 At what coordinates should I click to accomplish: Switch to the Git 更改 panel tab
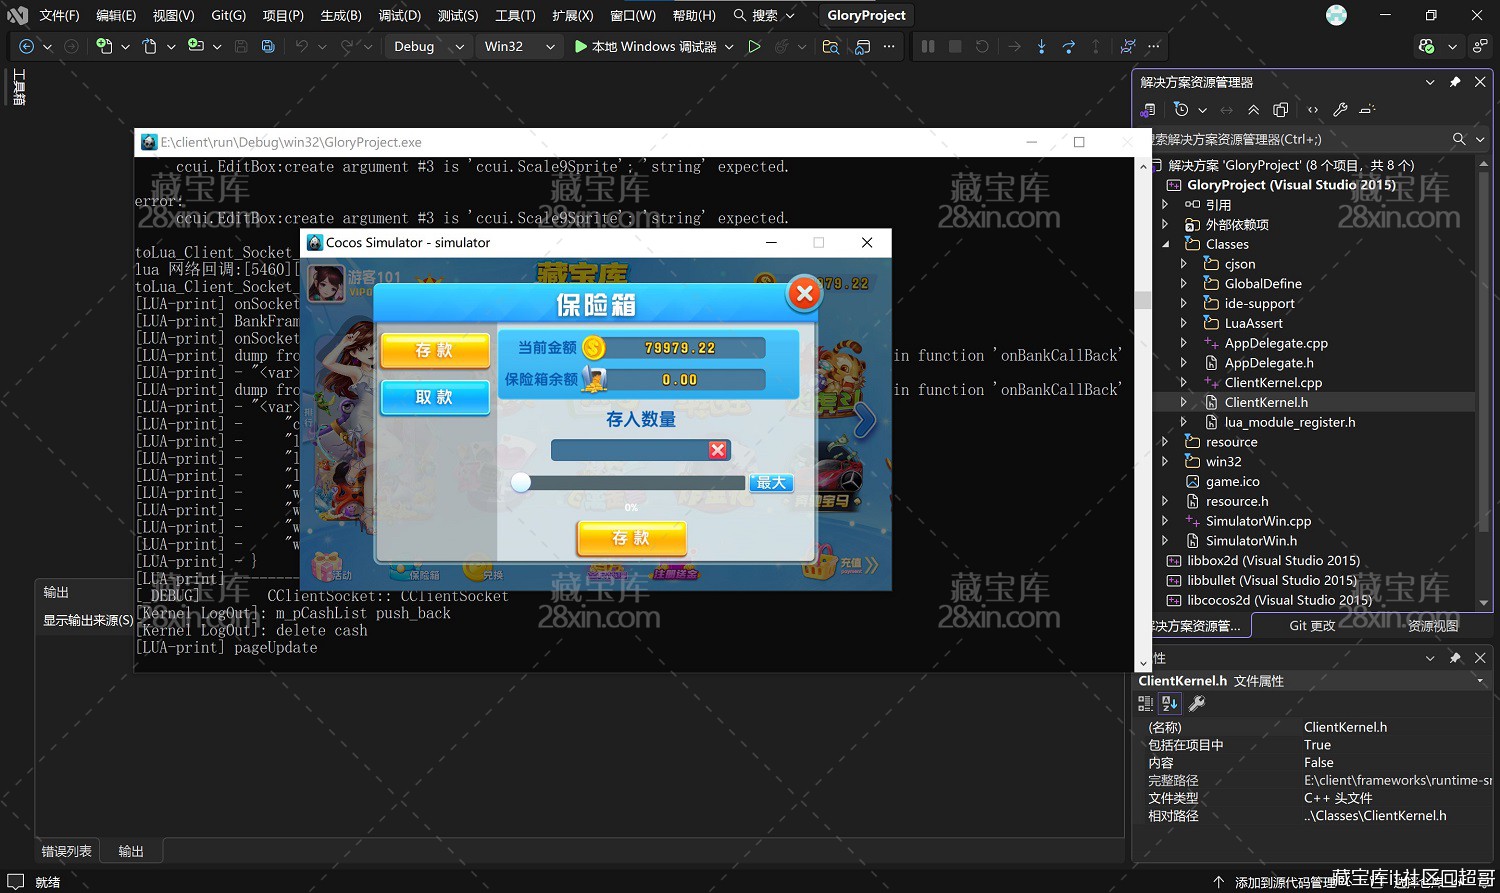tap(1311, 625)
